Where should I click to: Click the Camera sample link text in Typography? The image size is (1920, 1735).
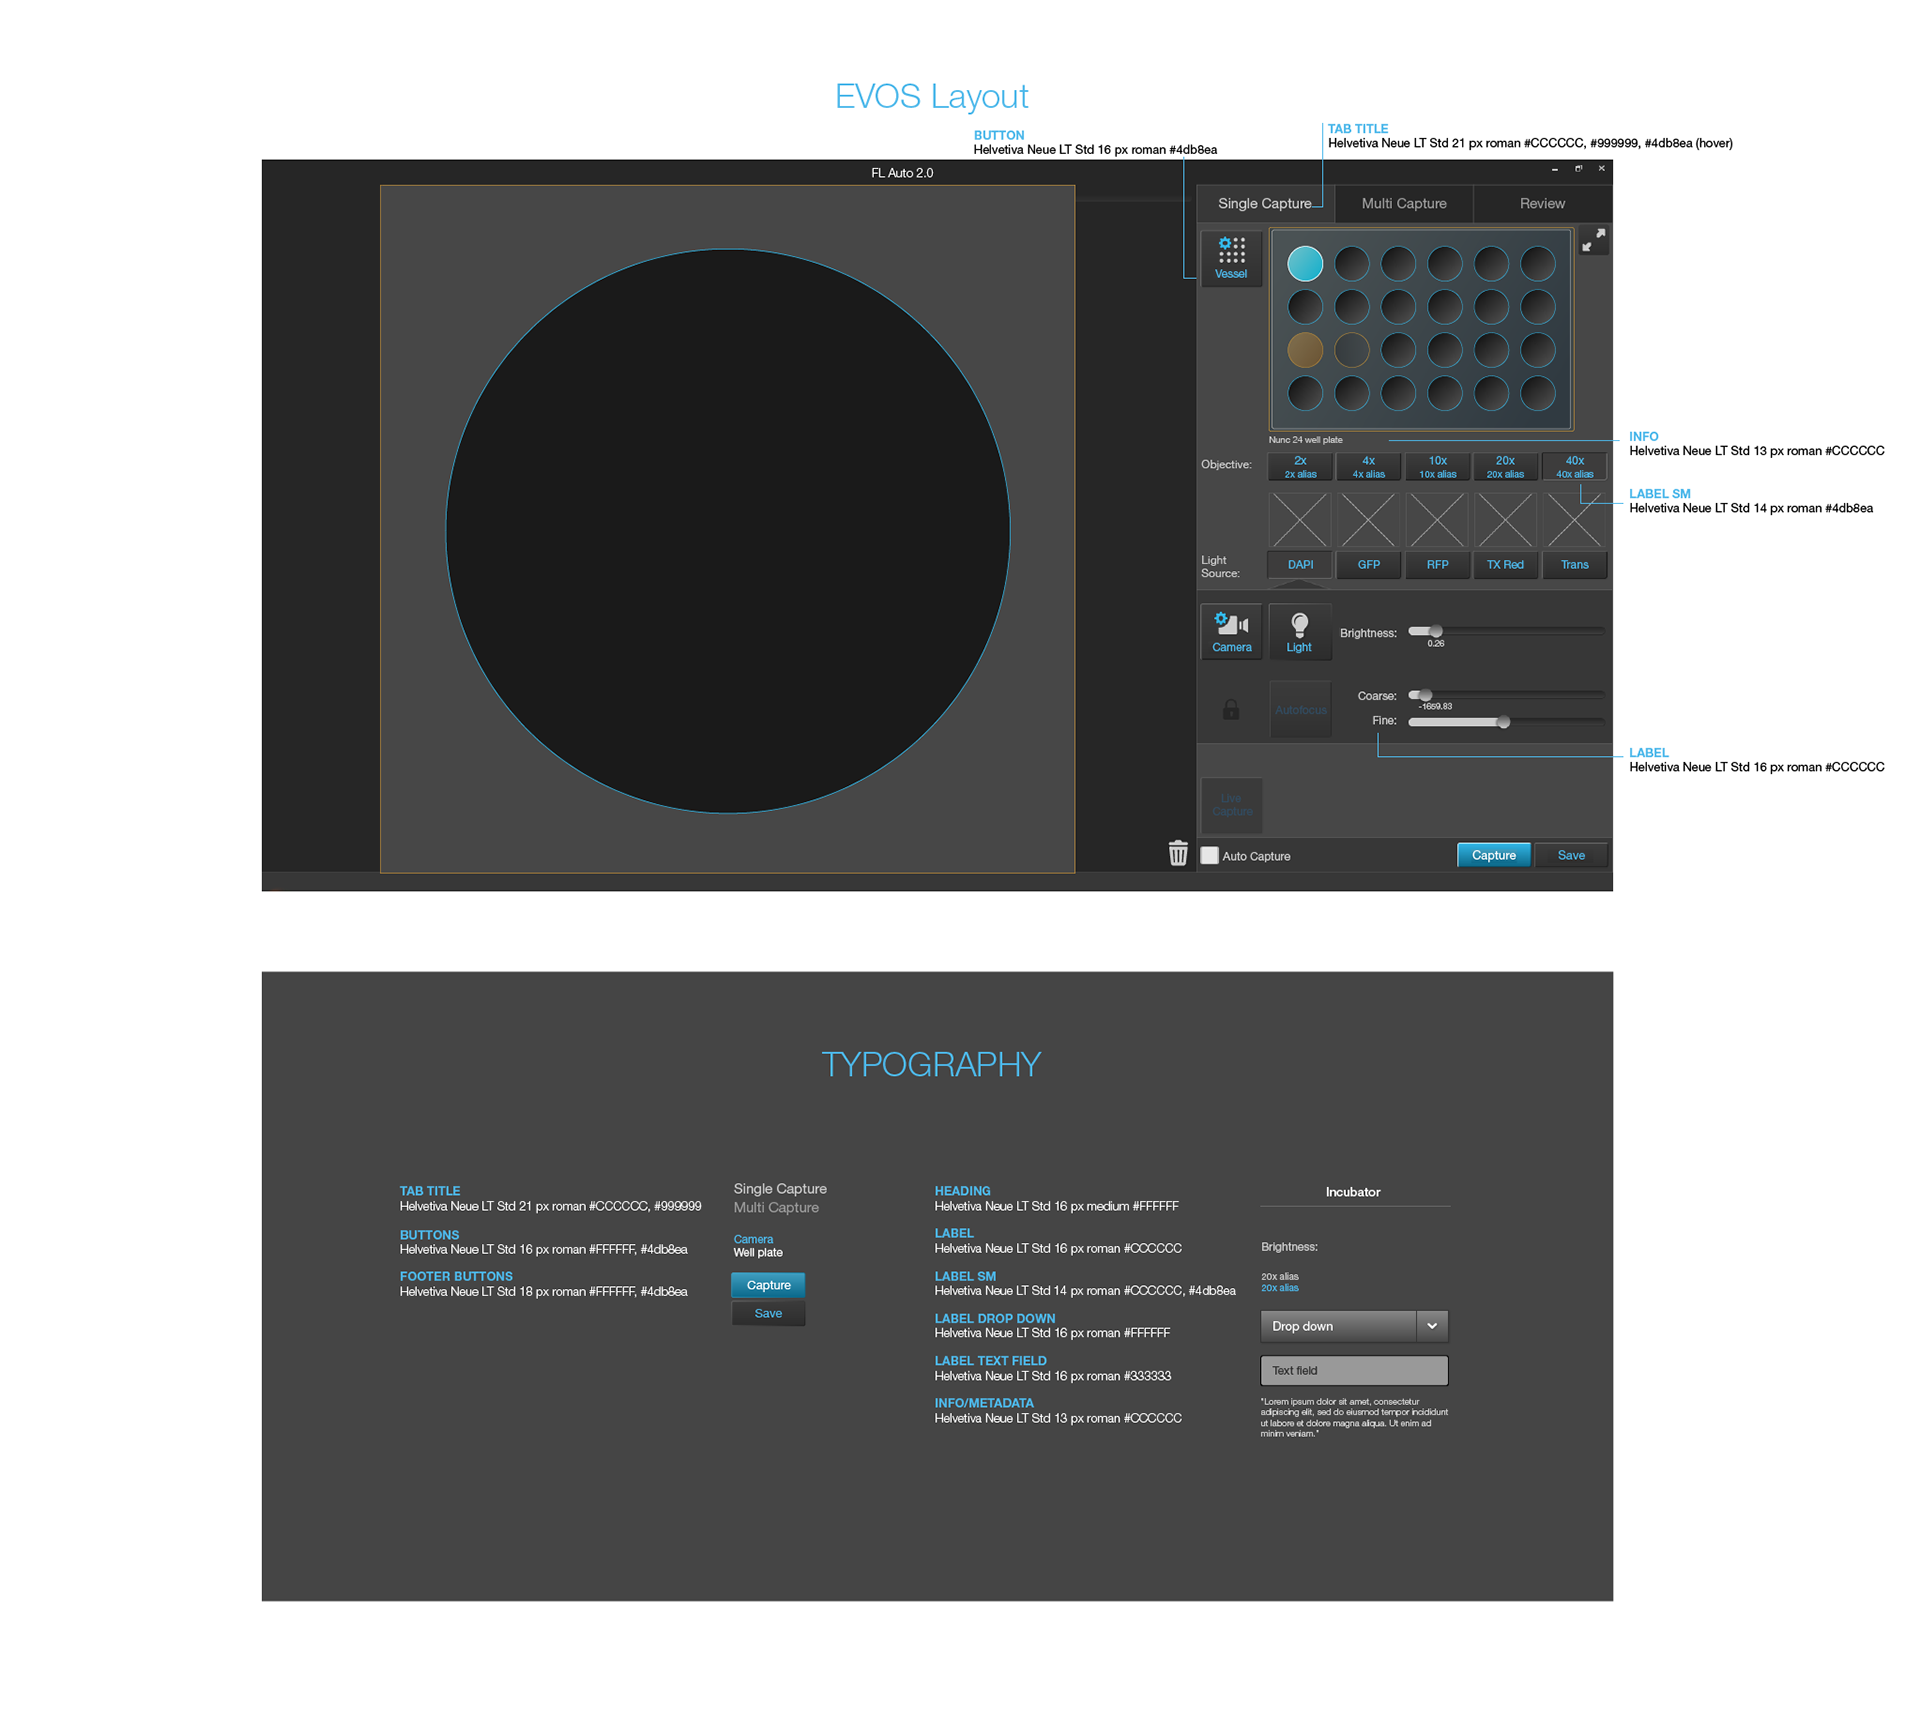(x=753, y=1239)
